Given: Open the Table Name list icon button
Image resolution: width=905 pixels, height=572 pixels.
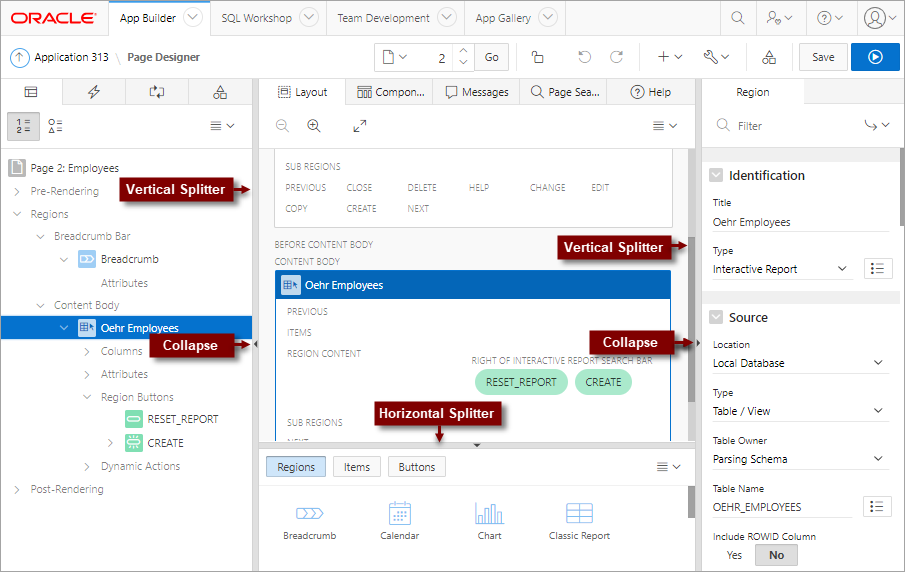Looking at the screenshot, I should click(877, 506).
